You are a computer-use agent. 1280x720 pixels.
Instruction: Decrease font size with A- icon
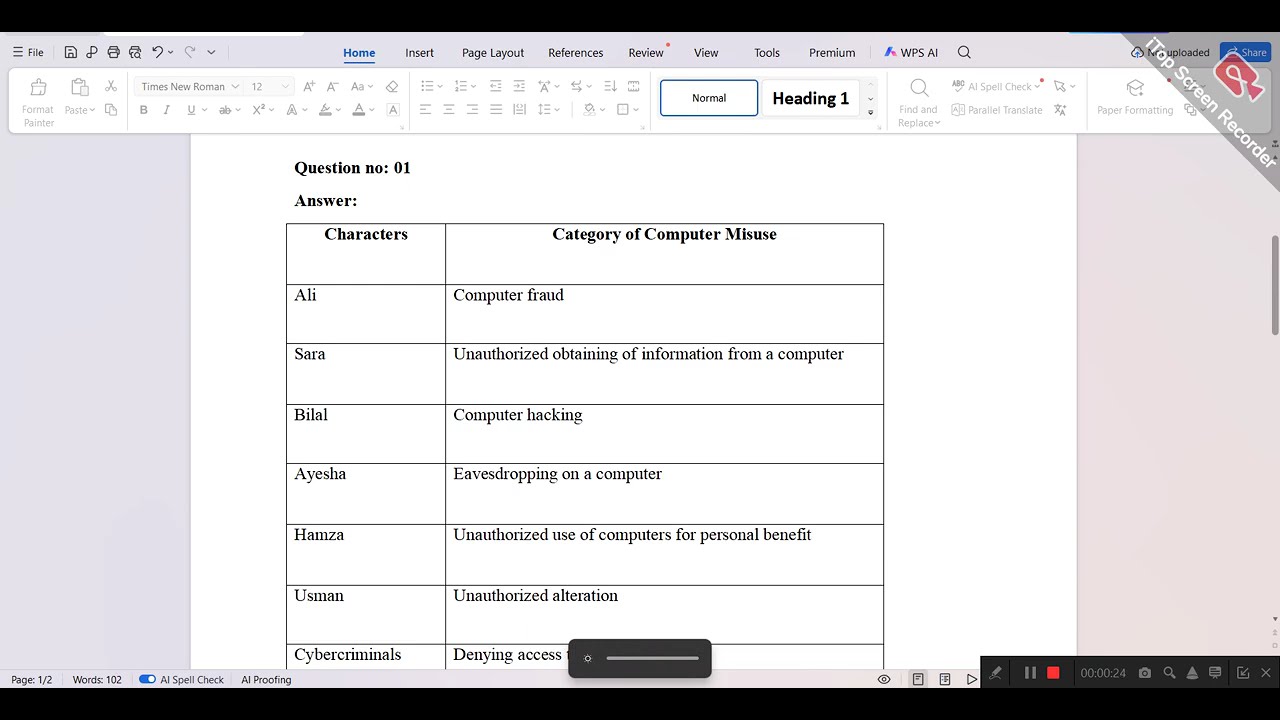(x=333, y=87)
